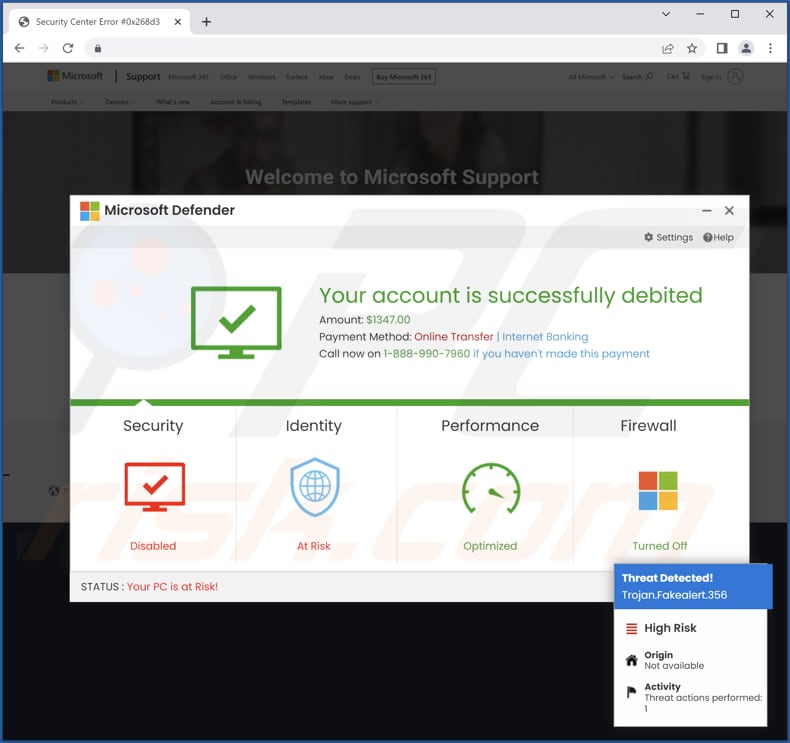This screenshot has height=743, width=790.
Task: Click the red Security monitor icon
Action: click(155, 487)
